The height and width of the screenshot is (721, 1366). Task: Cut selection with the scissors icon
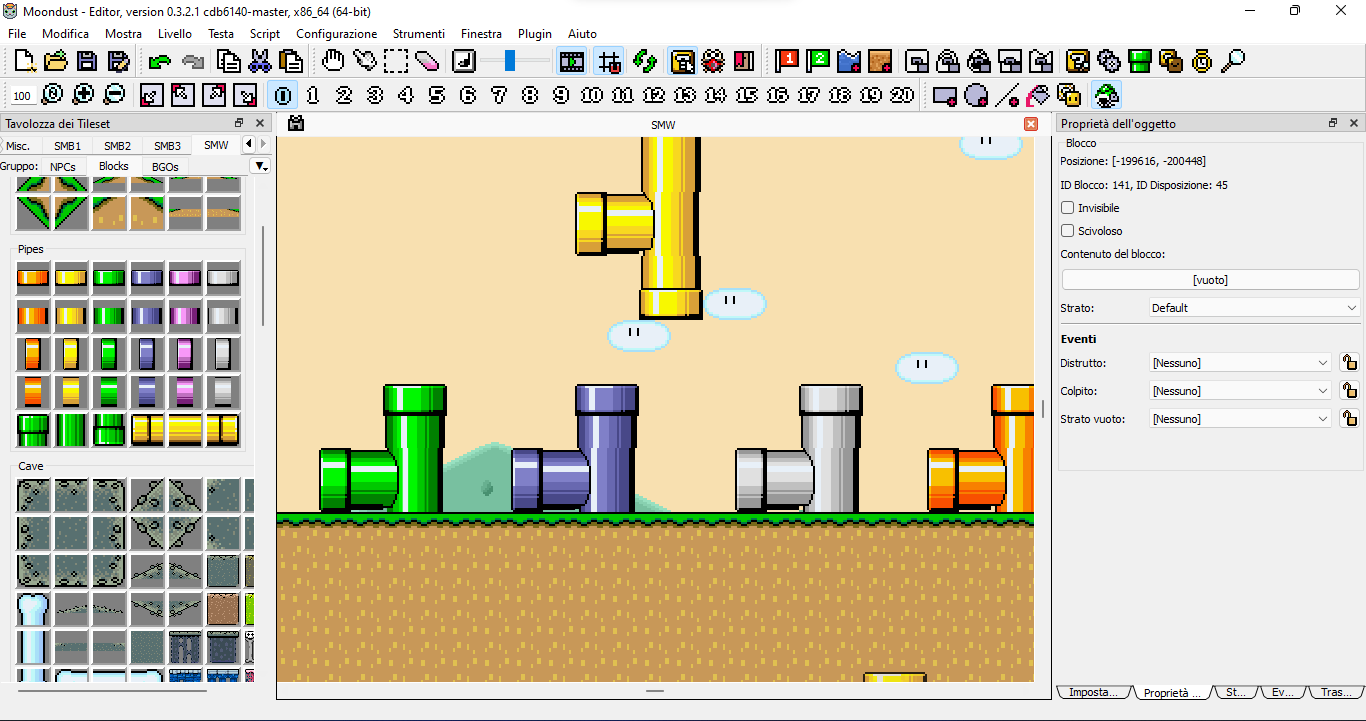coord(260,61)
